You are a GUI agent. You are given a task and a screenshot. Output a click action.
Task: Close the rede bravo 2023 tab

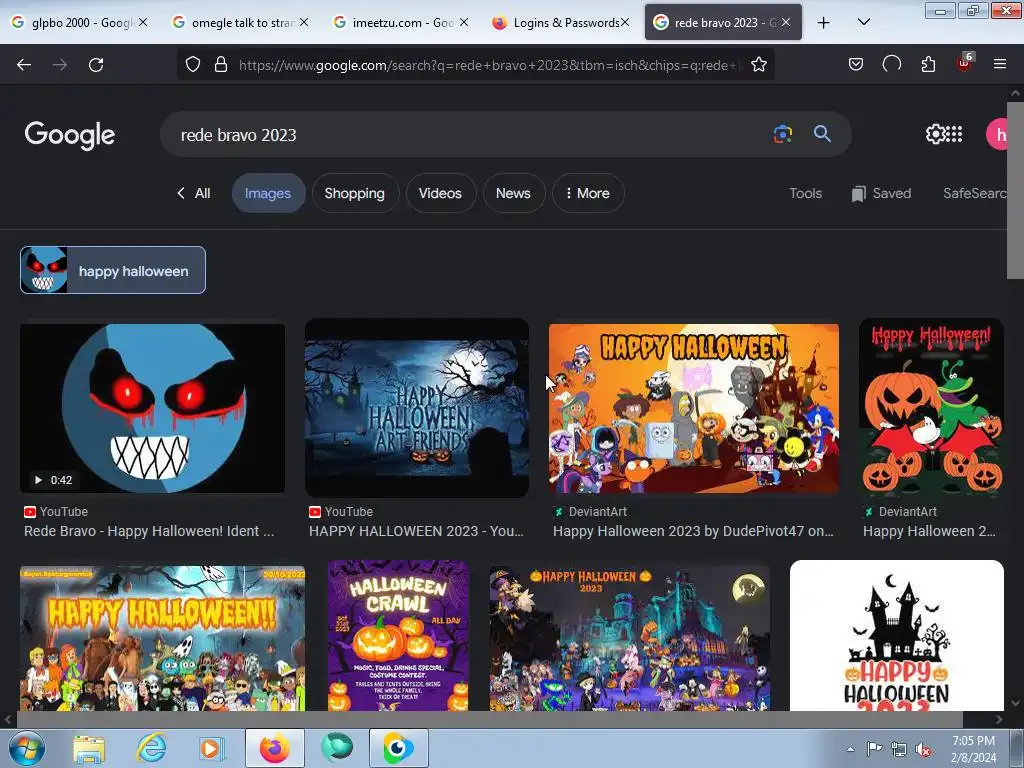786,22
